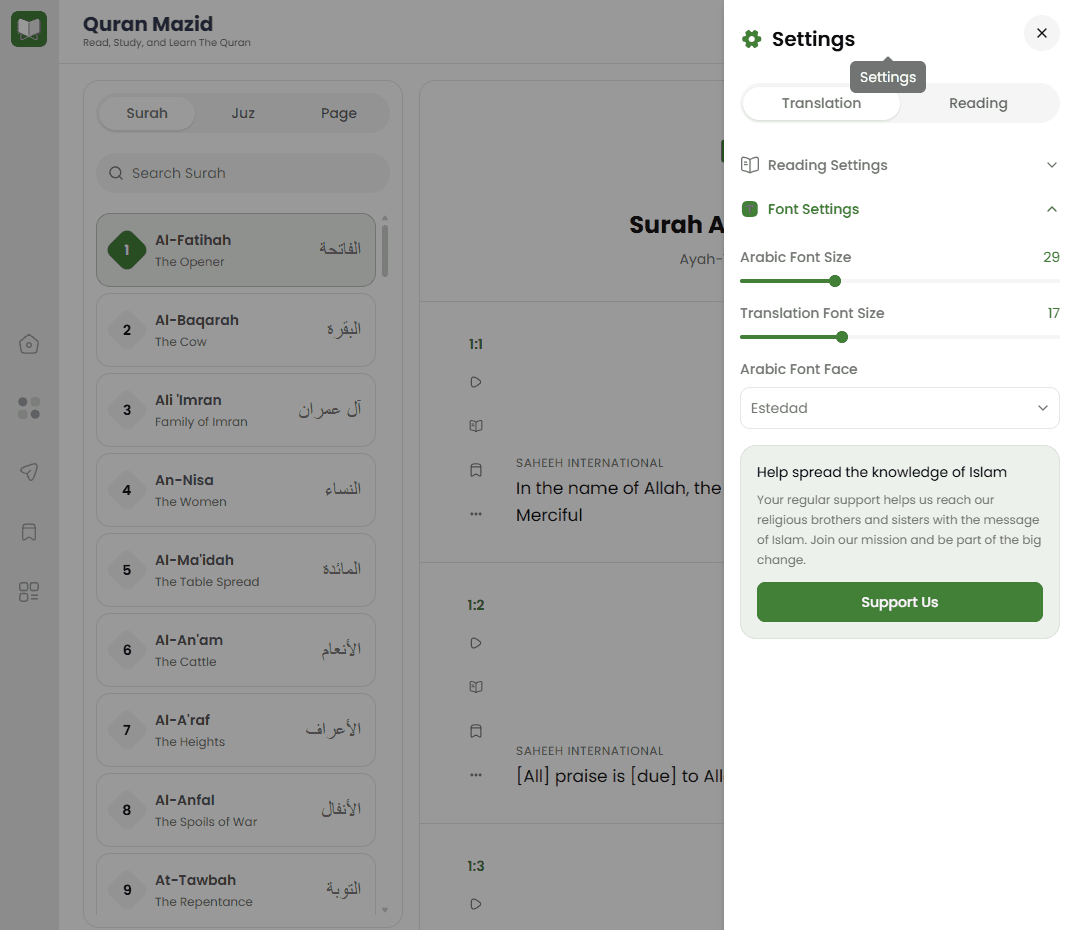Click the Quran Mazid book logo
Image resolution: width=1073 pixels, height=930 pixels.
(x=29, y=29)
